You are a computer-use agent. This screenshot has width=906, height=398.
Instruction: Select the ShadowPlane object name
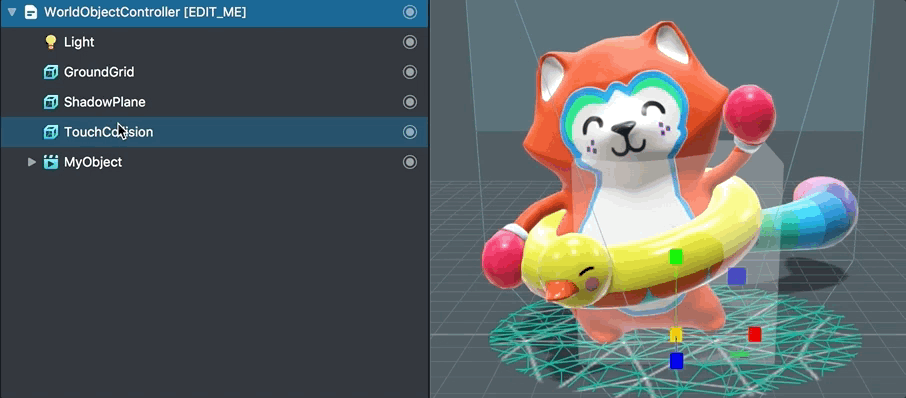[x=105, y=102]
